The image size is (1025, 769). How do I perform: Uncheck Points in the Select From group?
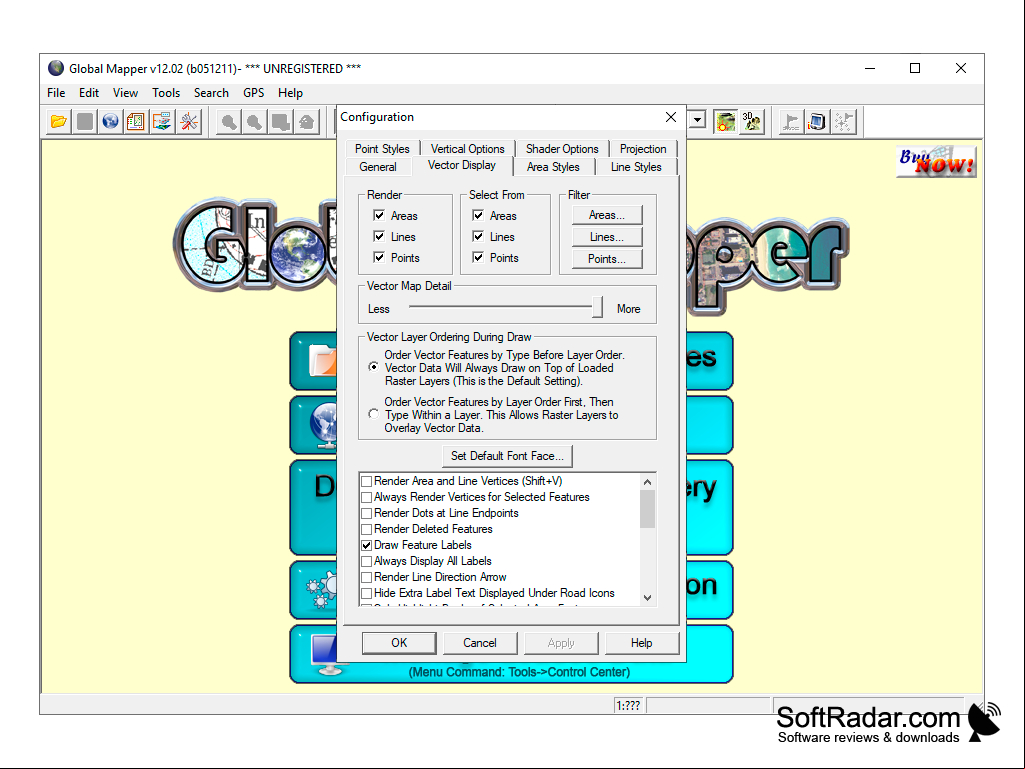(x=479, y=257)
